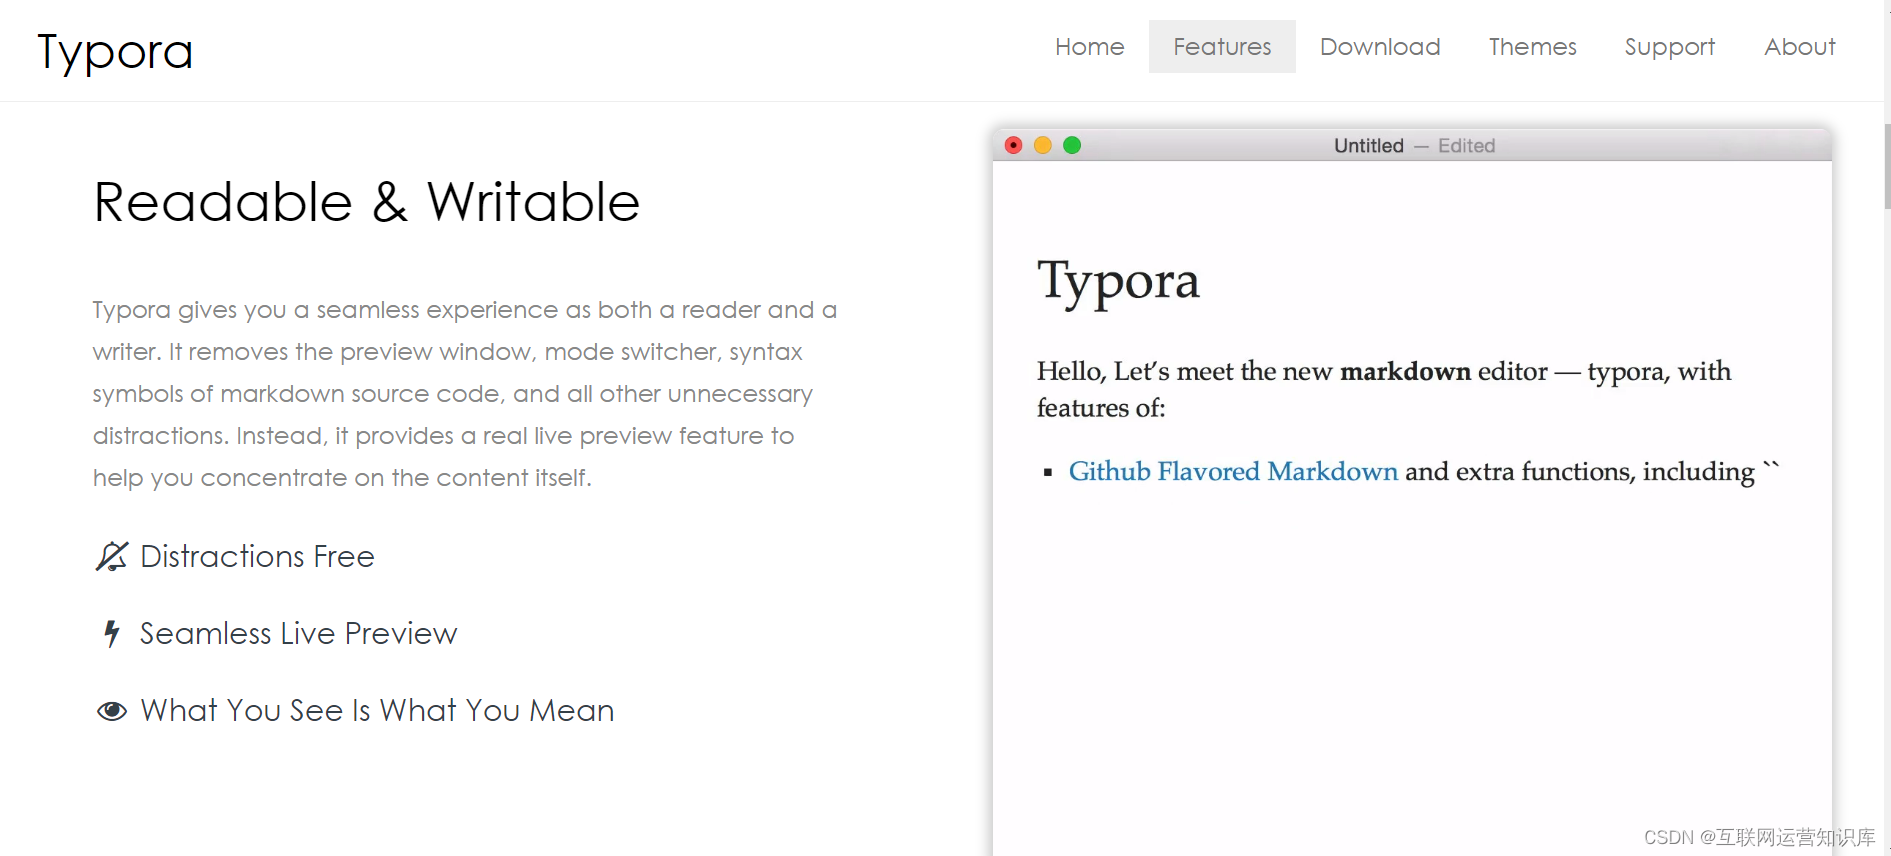Click the page vertical scrollbar thumb
The image size is (1891, 856).
[x=1887, y=166]
